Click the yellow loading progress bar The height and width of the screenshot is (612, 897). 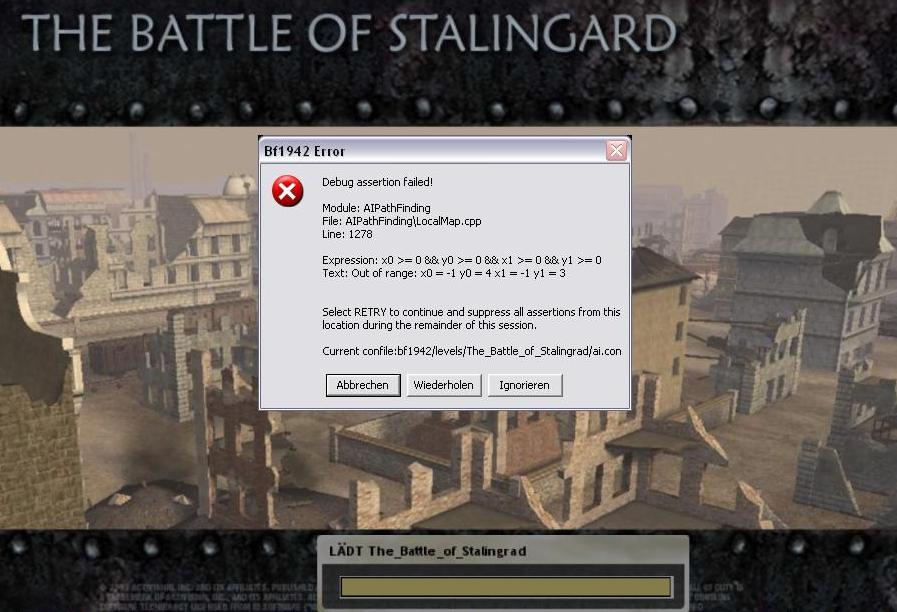(506, 587)
